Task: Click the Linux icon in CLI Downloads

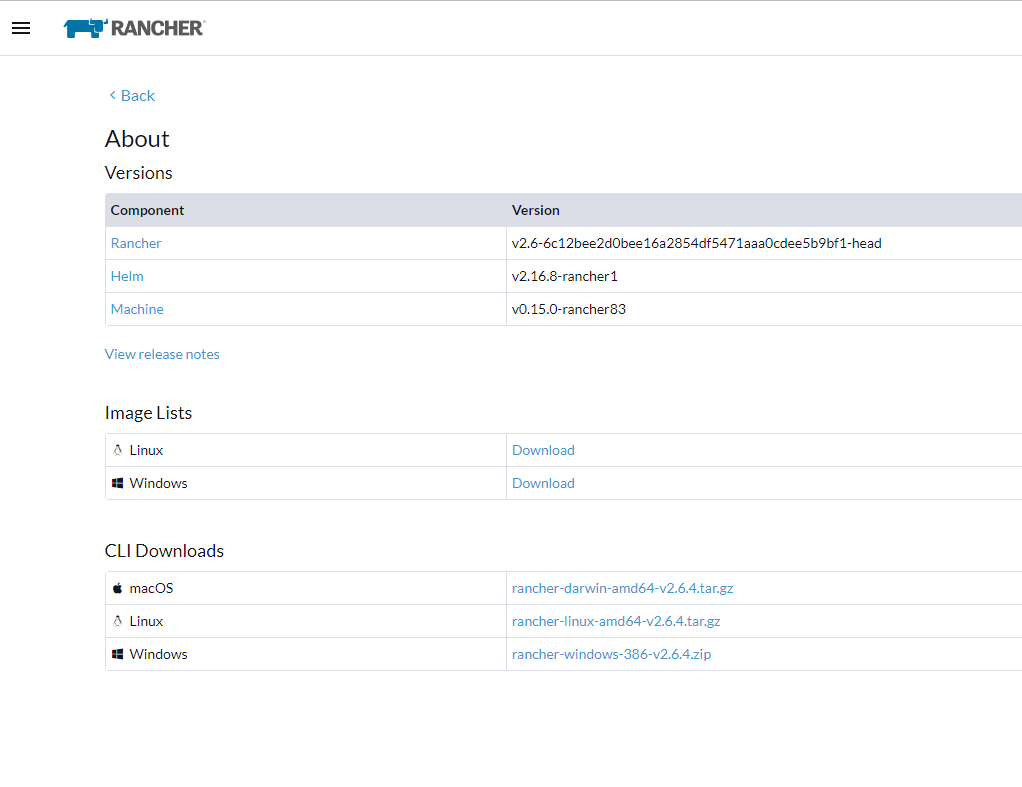Action: [117, 621]
